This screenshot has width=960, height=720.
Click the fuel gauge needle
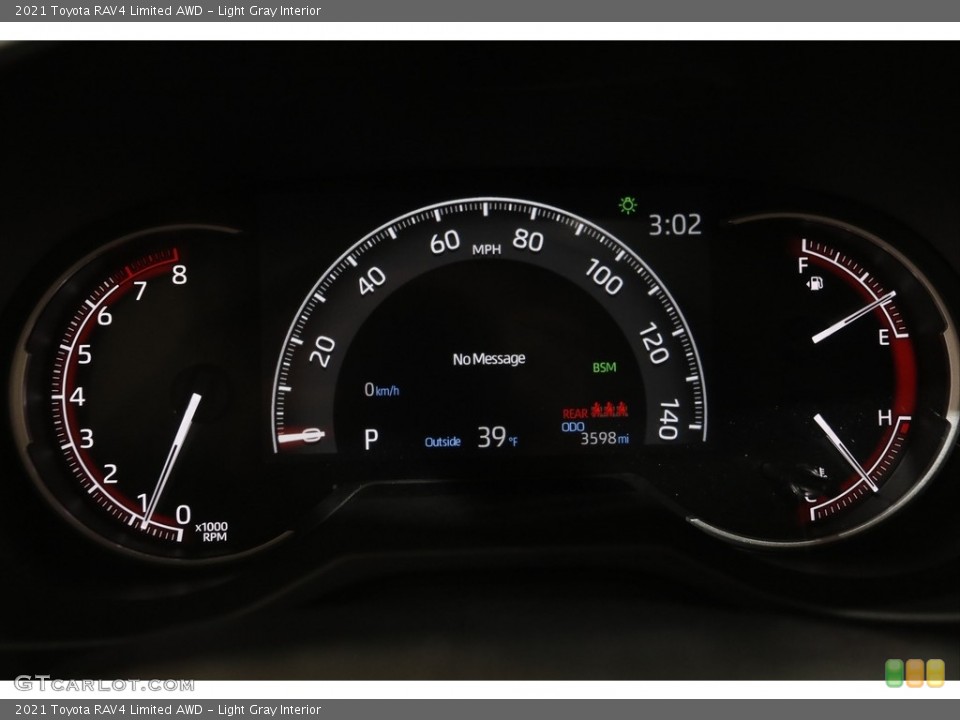(853, 317)
